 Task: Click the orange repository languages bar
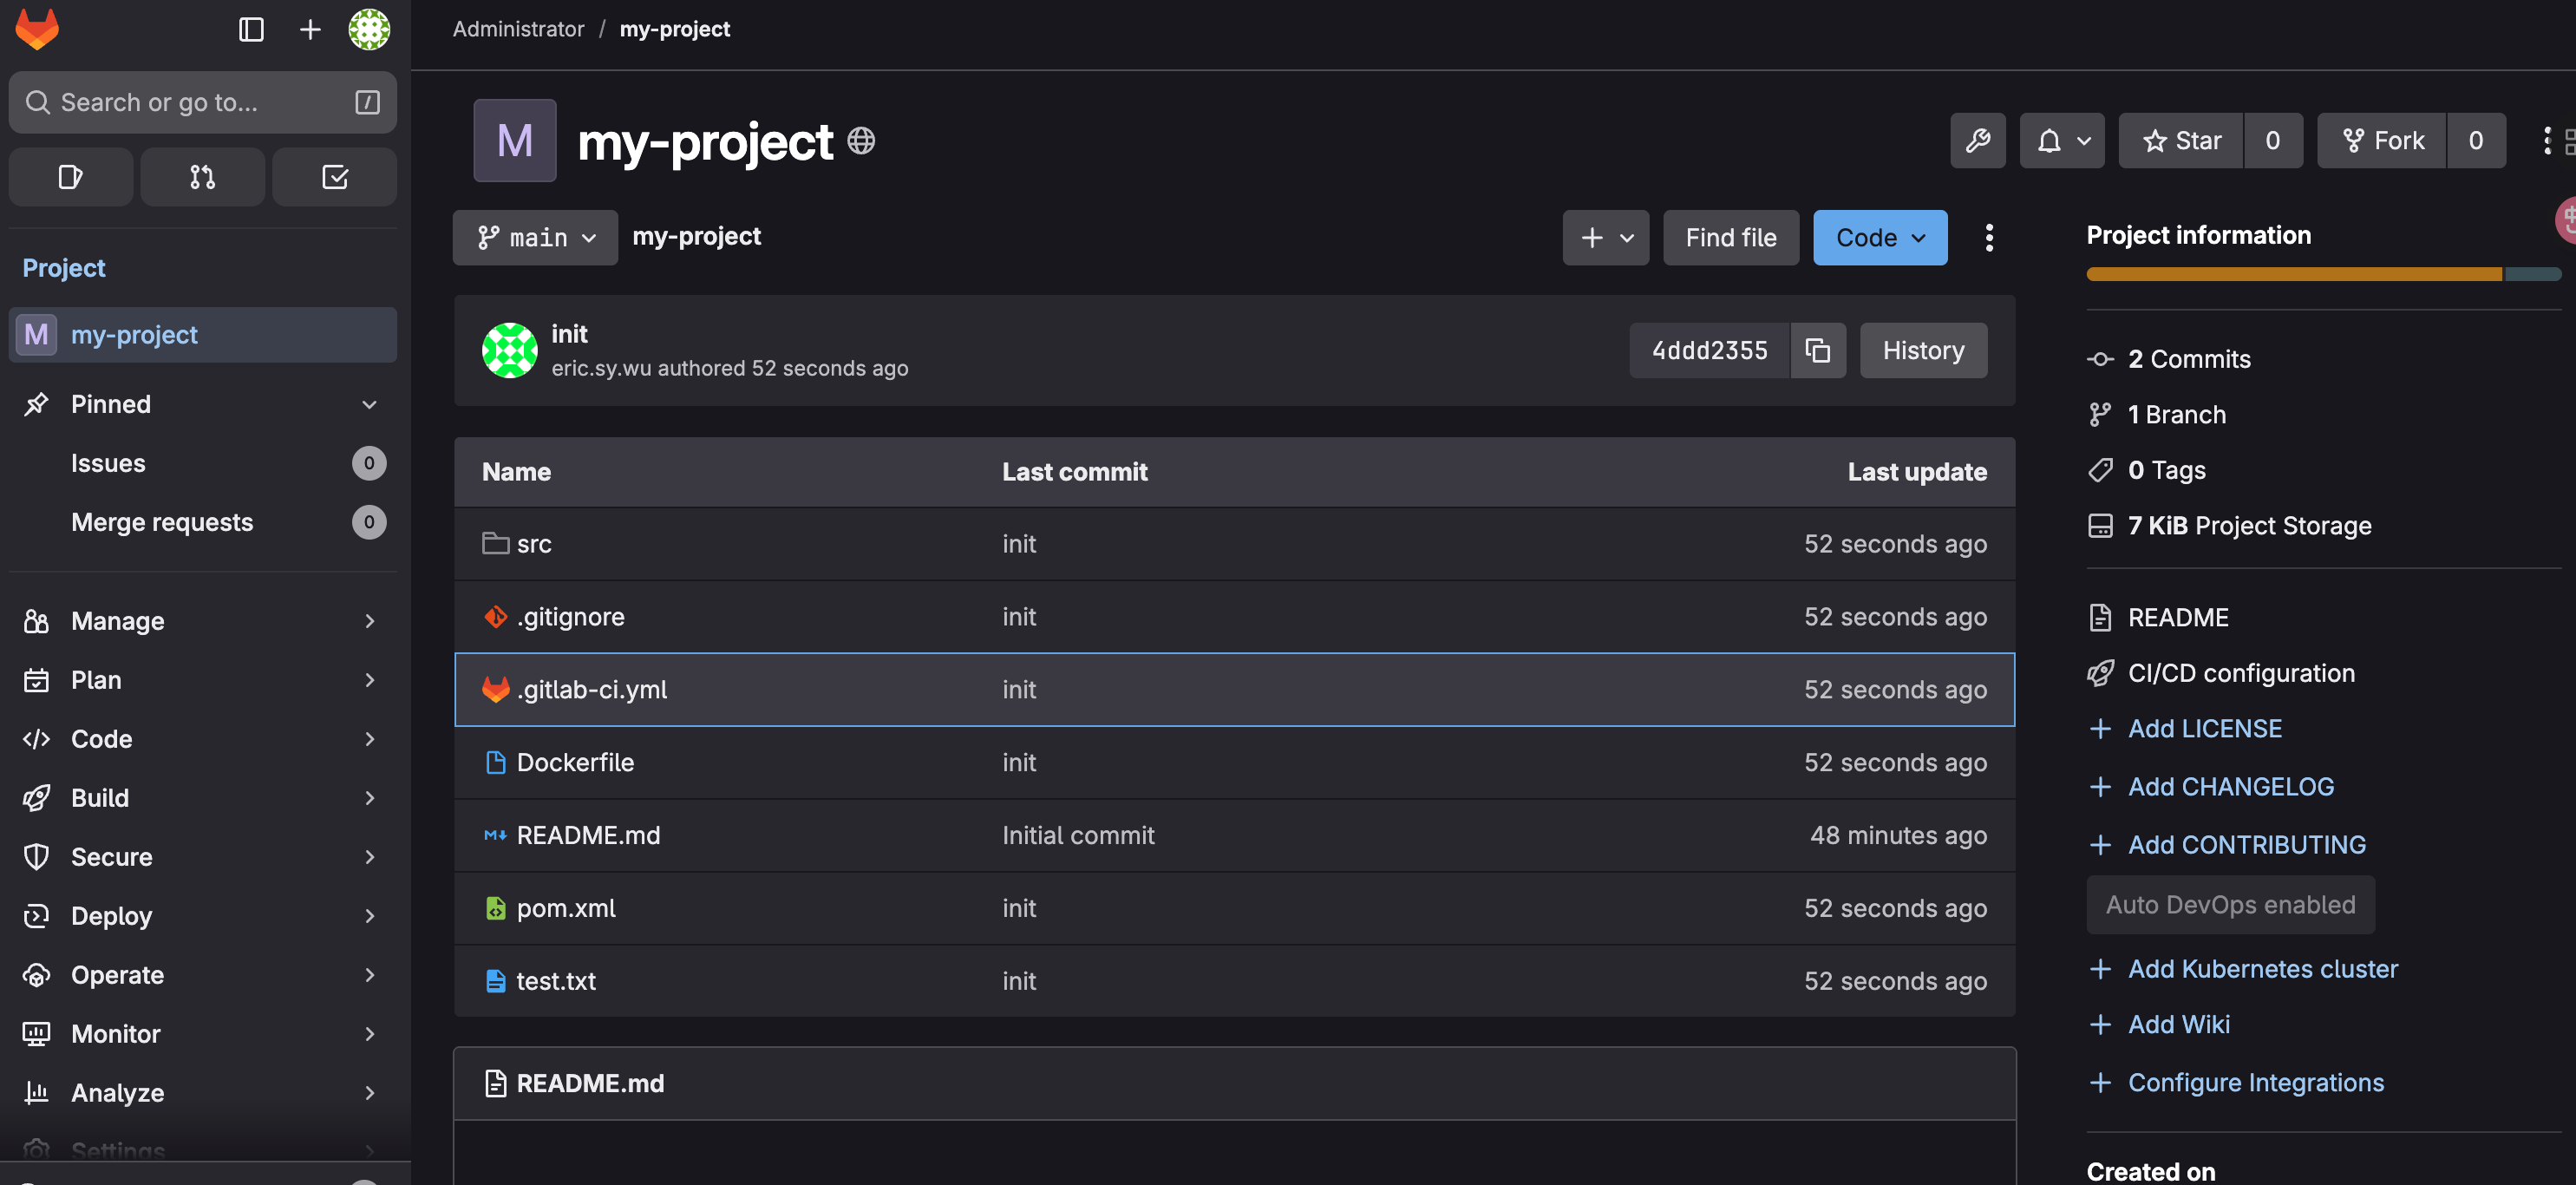point(2293,274)
